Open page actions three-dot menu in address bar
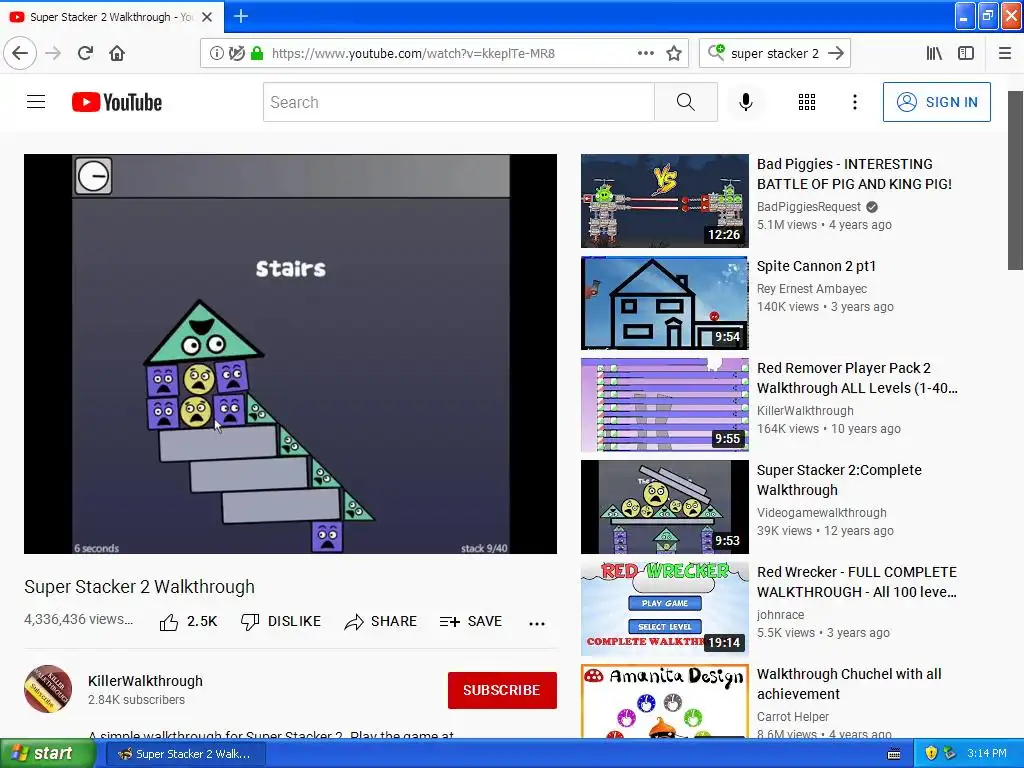Image resolution: width=1024 pixels, height=768 pixels. [x=646, y=53]
